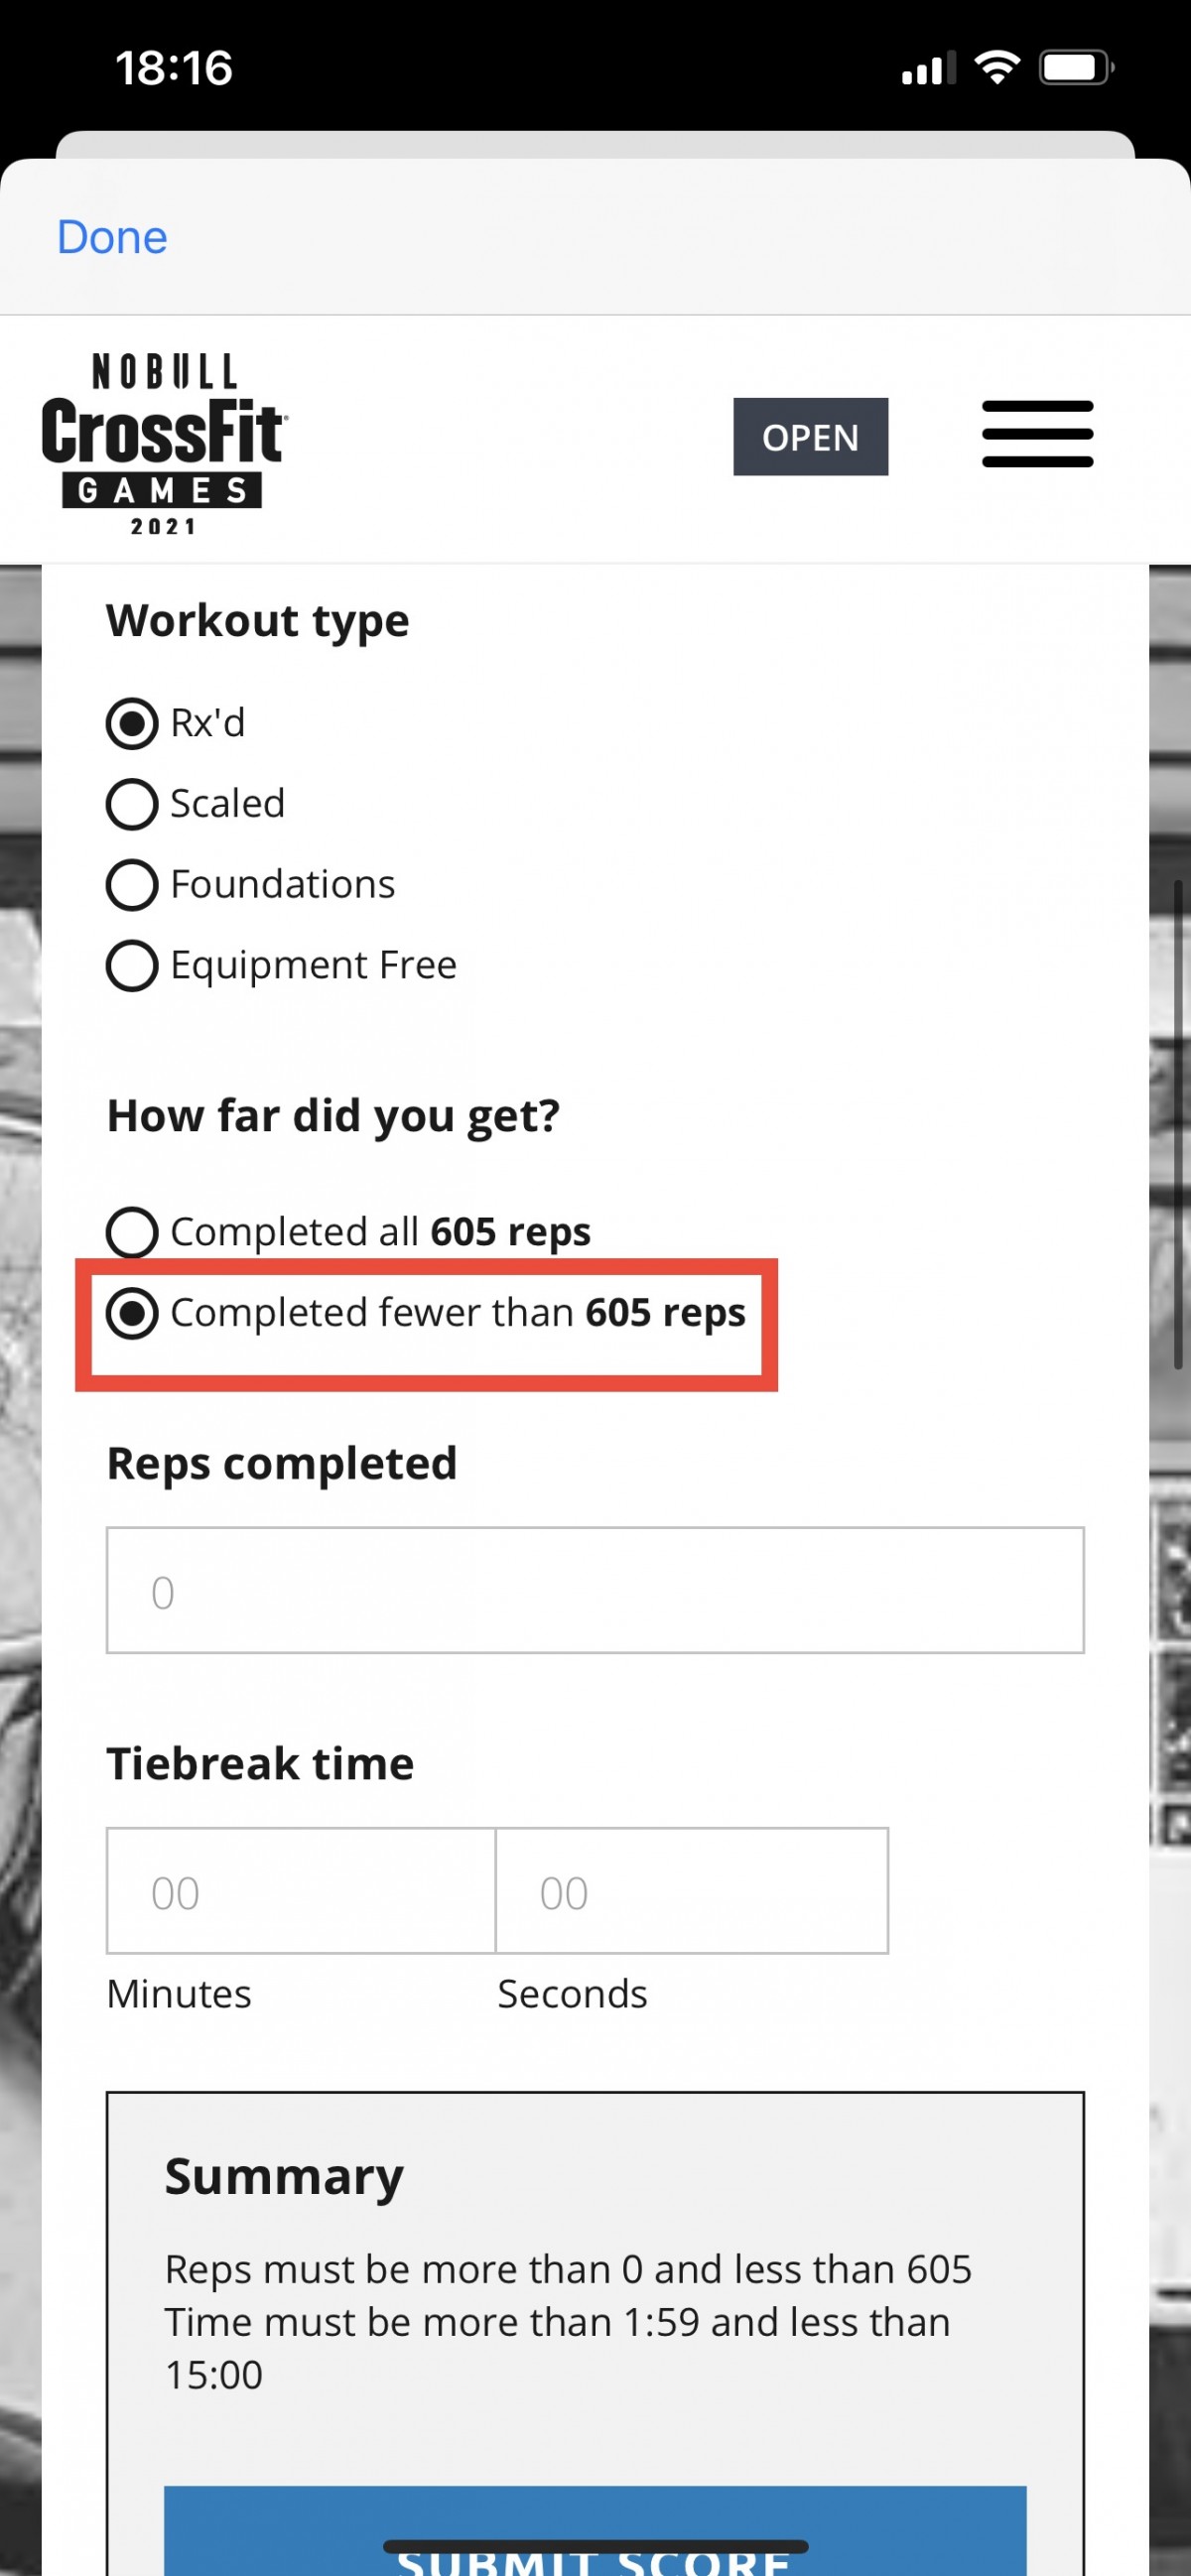Focus the Reps completed input field
This screenshot has width=1191, height=2576.
click(x=595, y=1590)
